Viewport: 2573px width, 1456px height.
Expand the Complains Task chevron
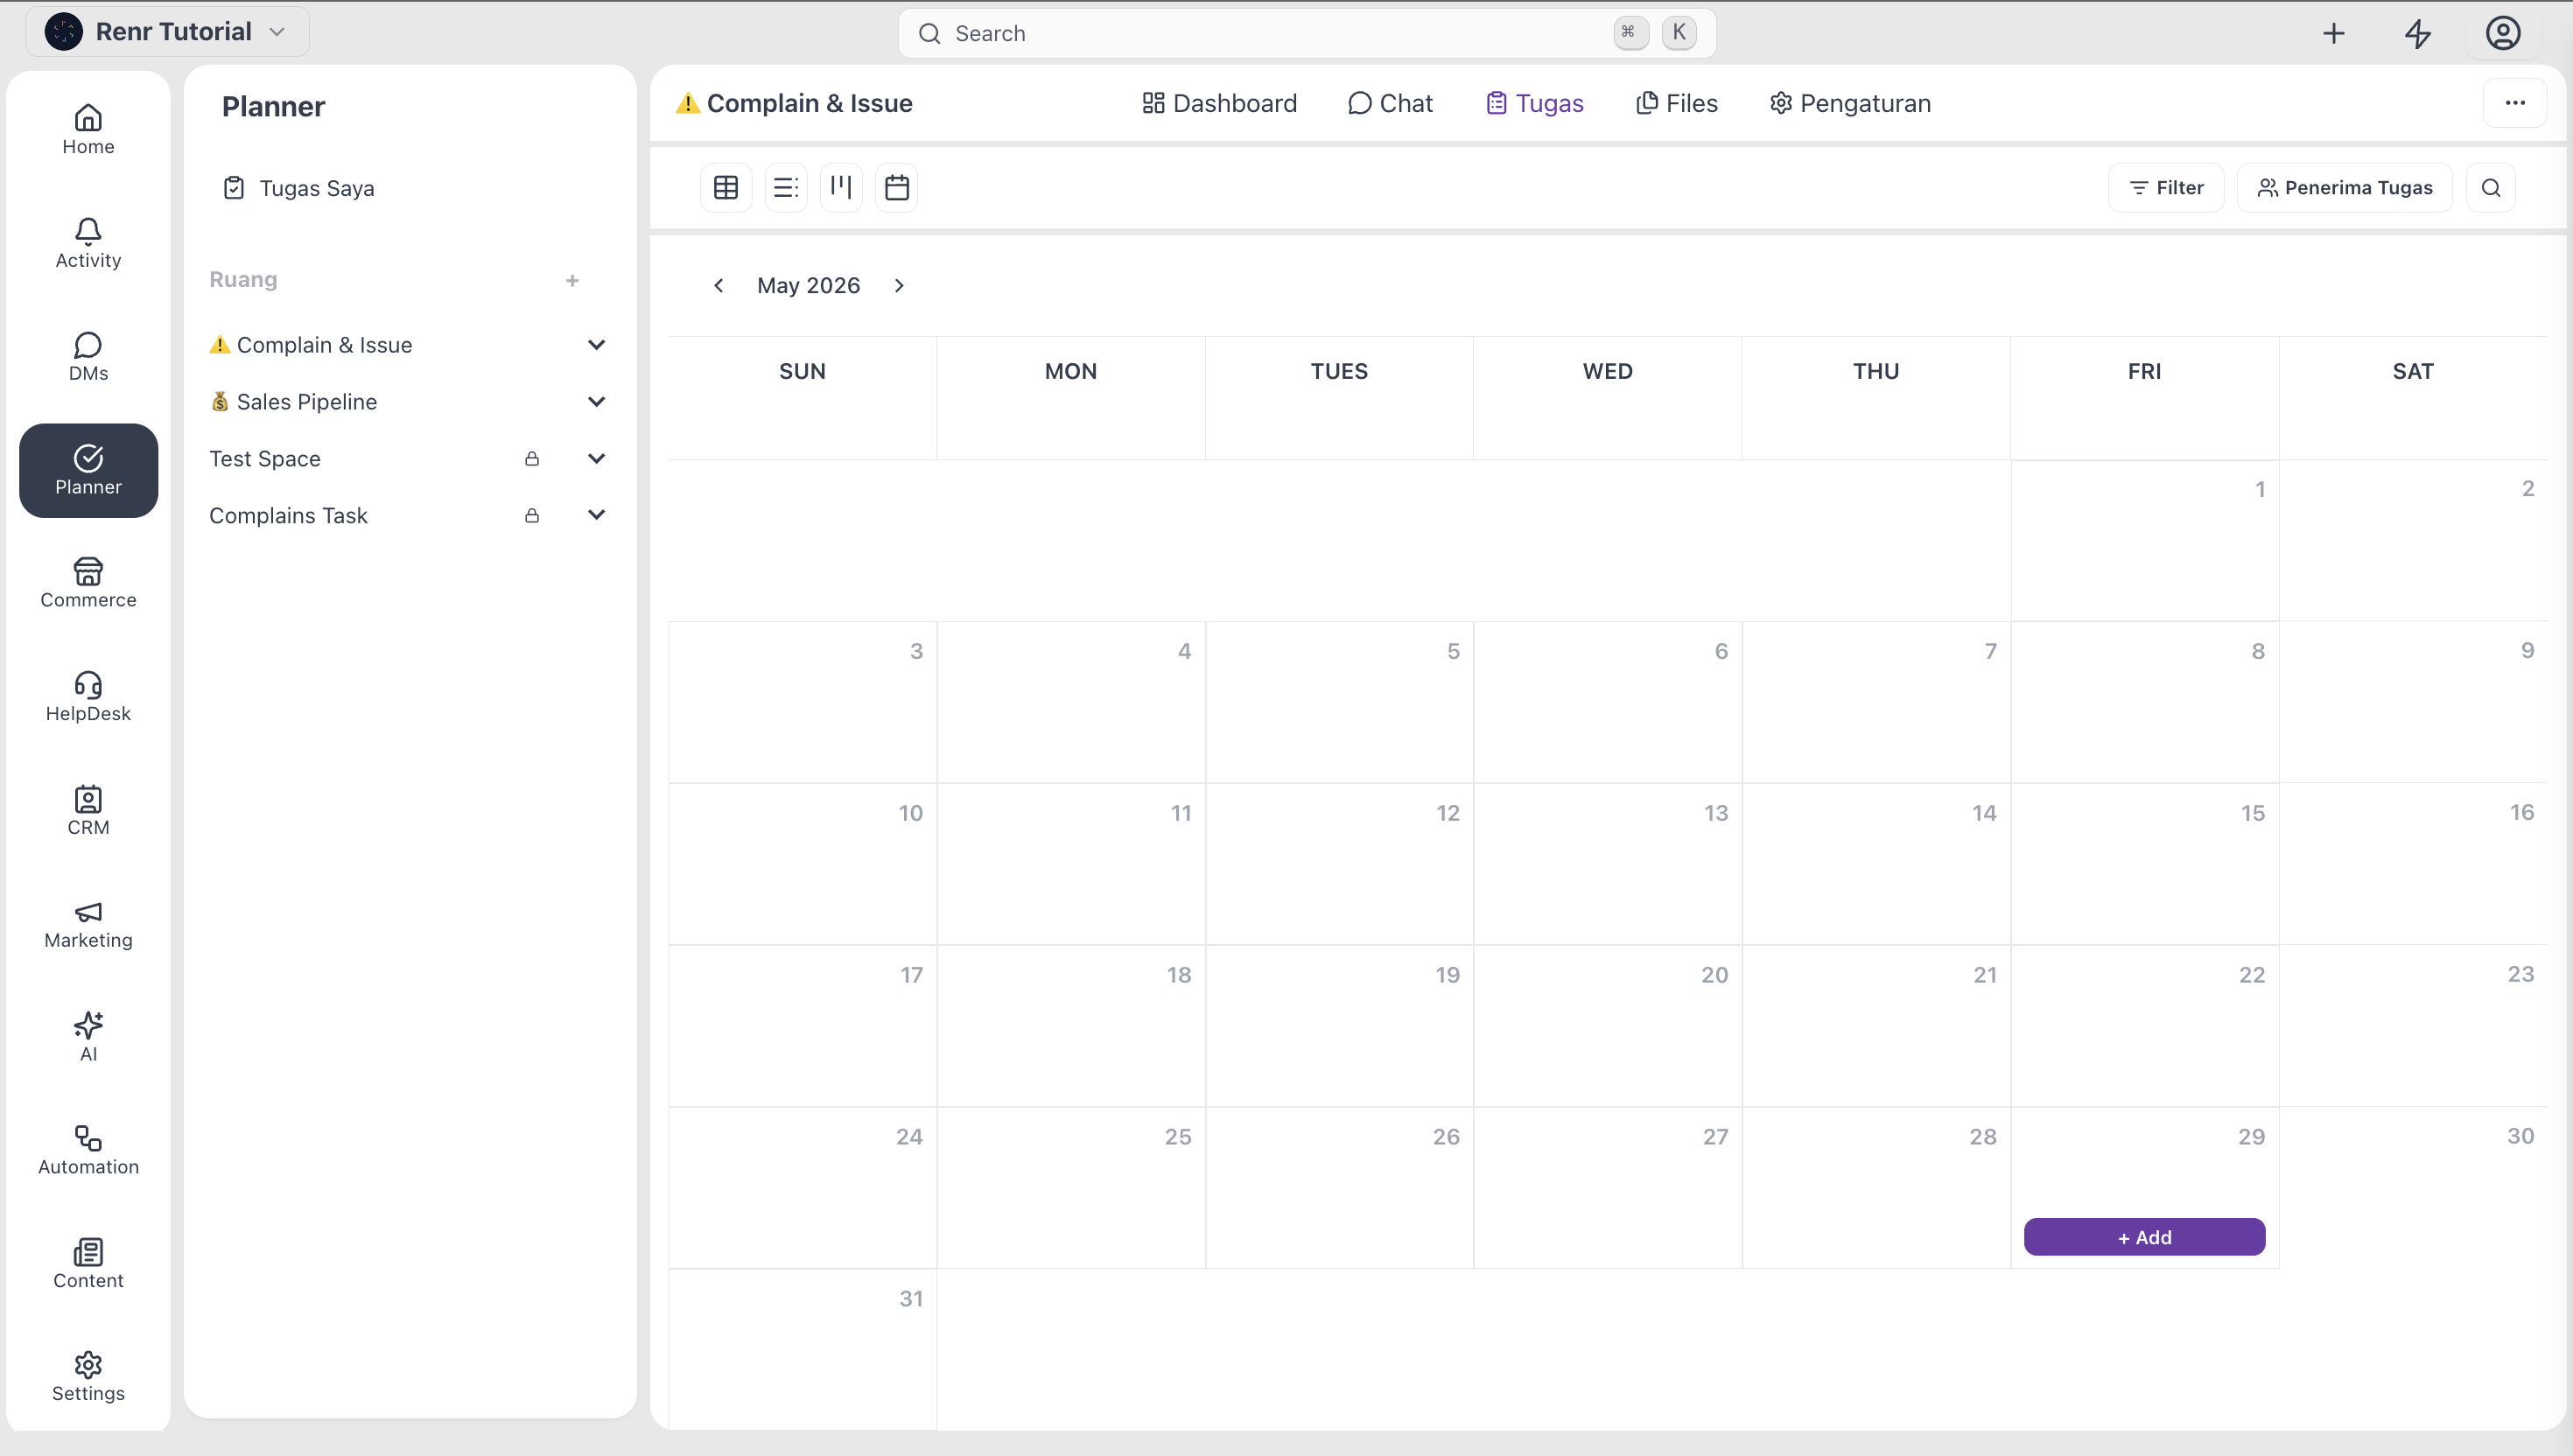[596, 515]
